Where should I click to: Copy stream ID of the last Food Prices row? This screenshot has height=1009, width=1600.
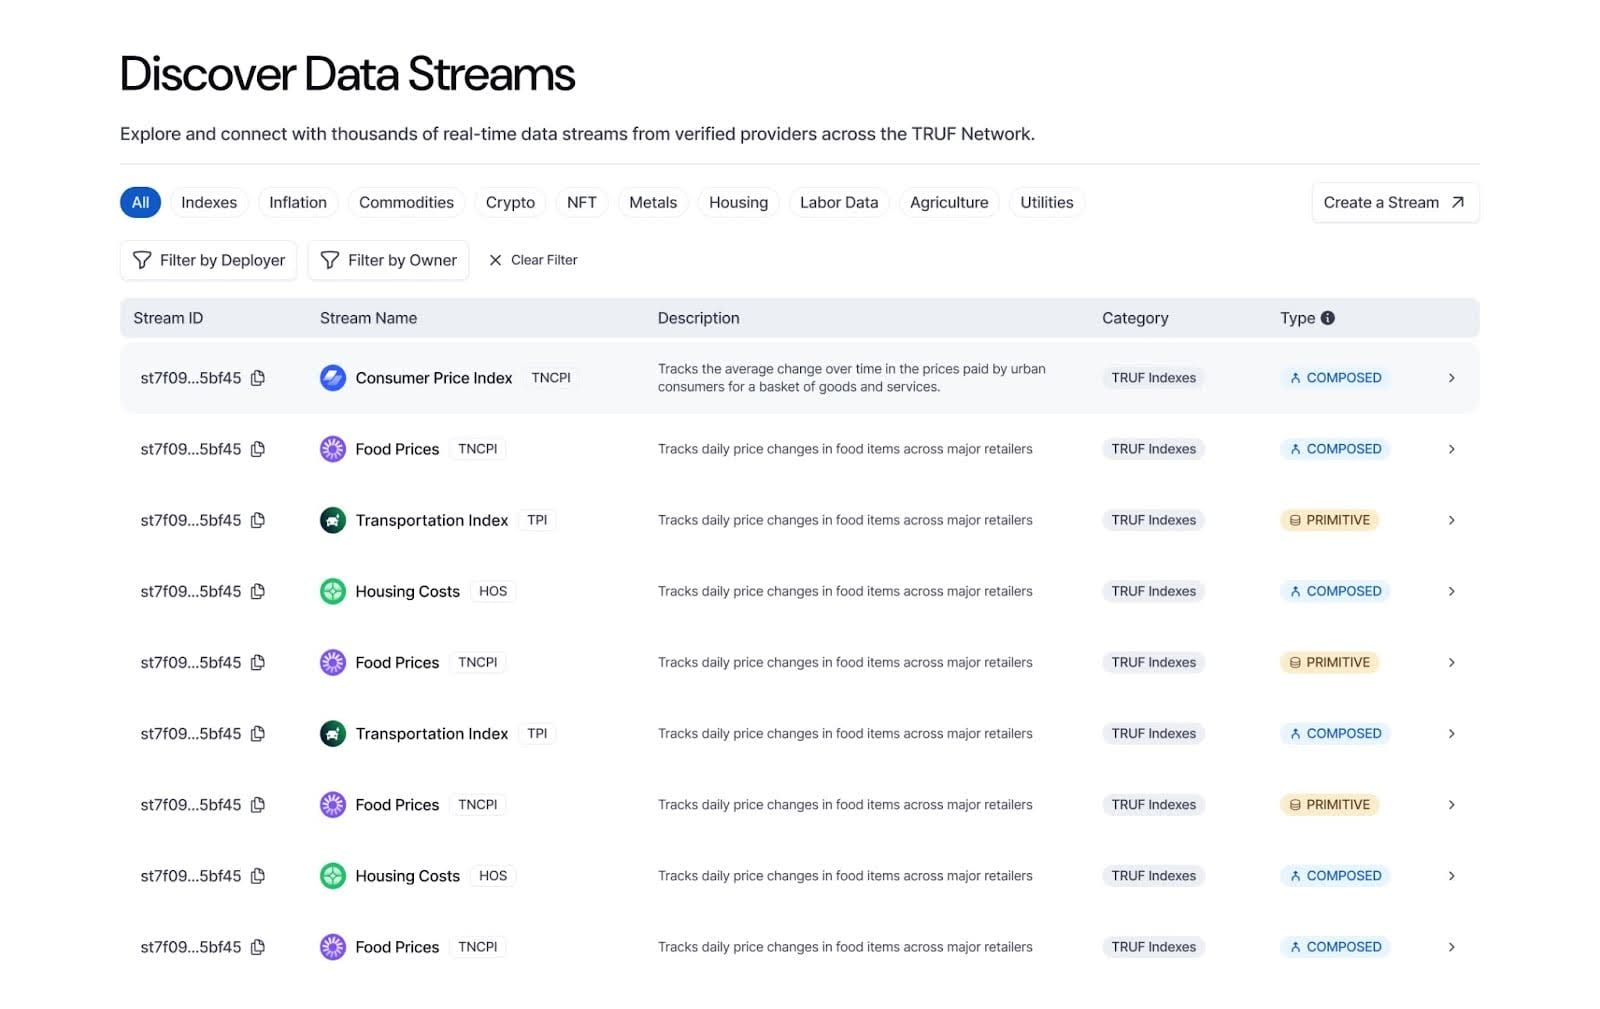coord(258,947)
